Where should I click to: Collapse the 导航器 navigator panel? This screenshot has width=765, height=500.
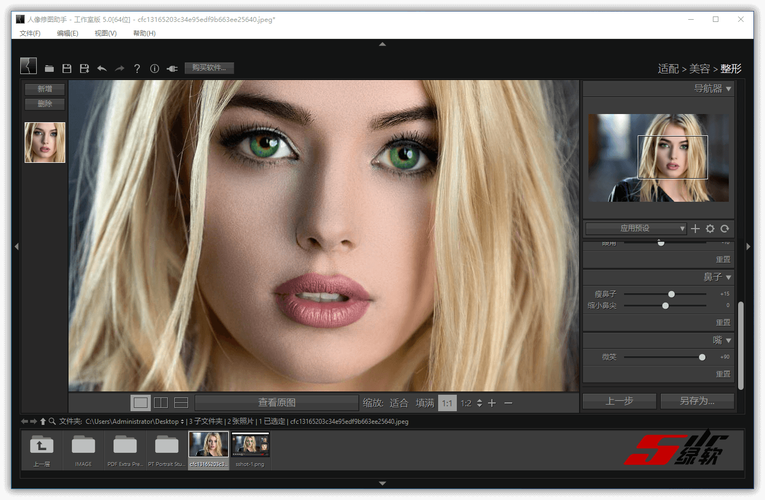[x=728, y=89]
